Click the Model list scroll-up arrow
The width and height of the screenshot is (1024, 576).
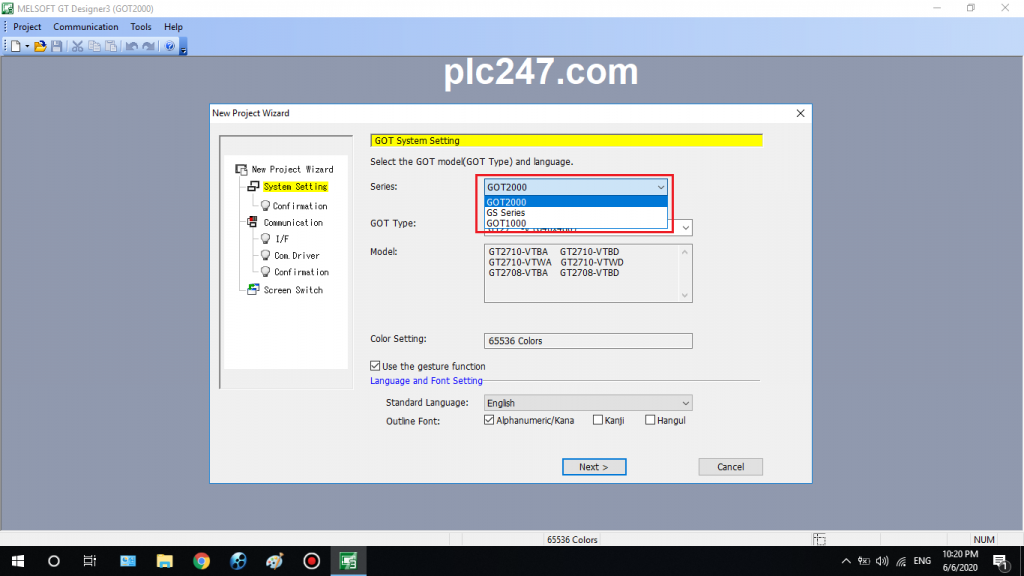point(685,252)
